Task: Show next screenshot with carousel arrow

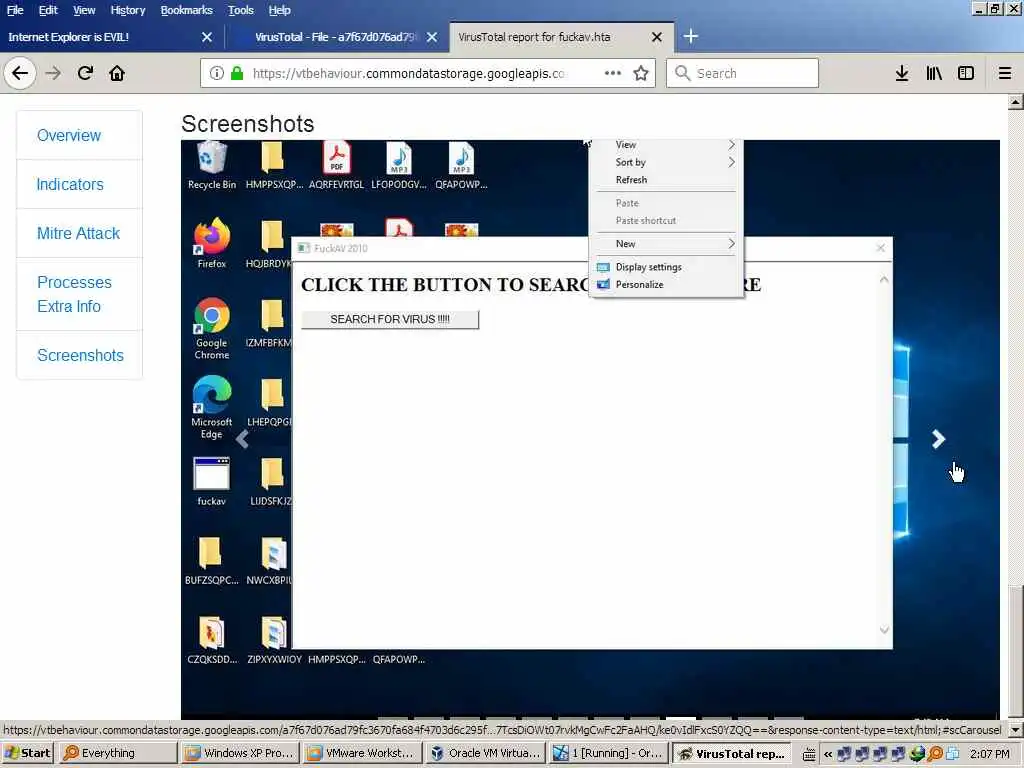Action: point(938,439)
